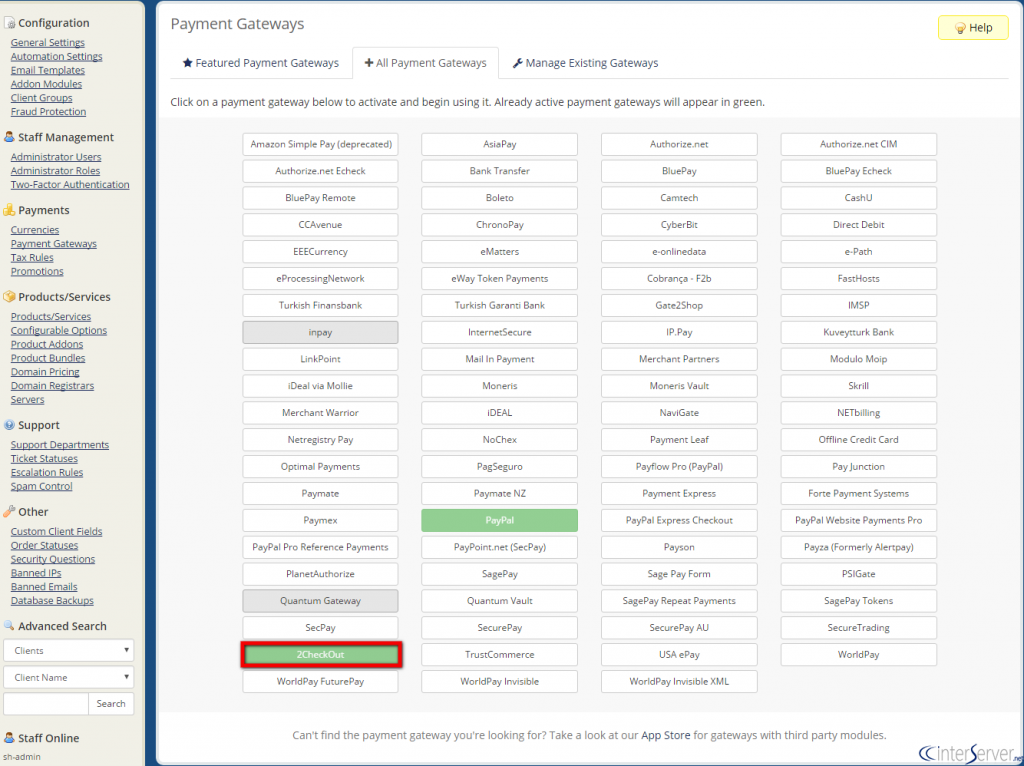Image resolution: width=1024 pixels, height=766 pixels.
Task: Click the Help button
Action: (973, 27)
